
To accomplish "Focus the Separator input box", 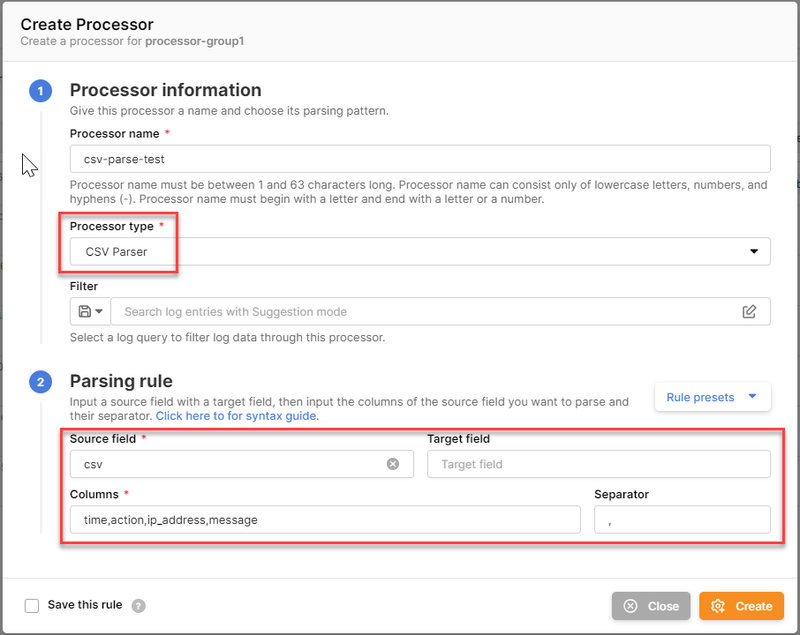I will click(x=682, y=519).
